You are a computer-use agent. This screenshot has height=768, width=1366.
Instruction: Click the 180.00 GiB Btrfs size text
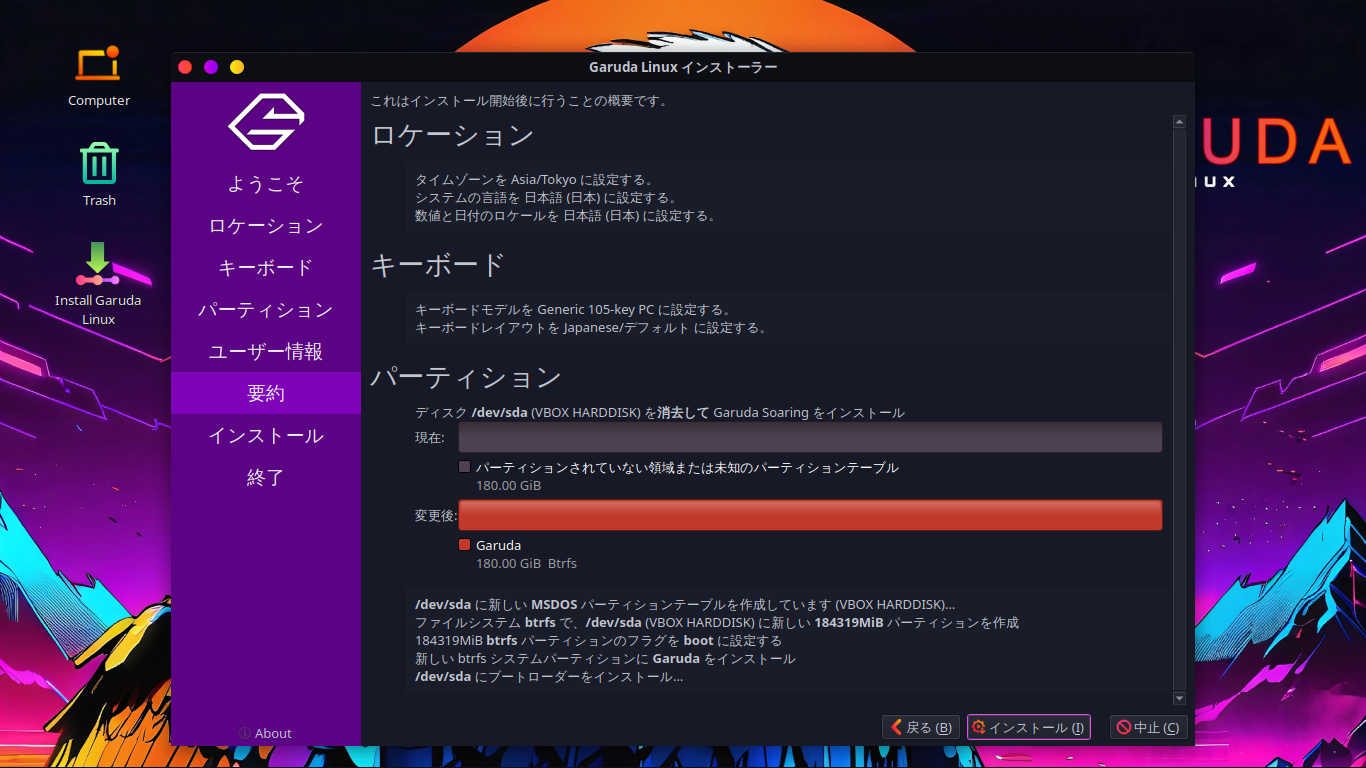[526, 564]
